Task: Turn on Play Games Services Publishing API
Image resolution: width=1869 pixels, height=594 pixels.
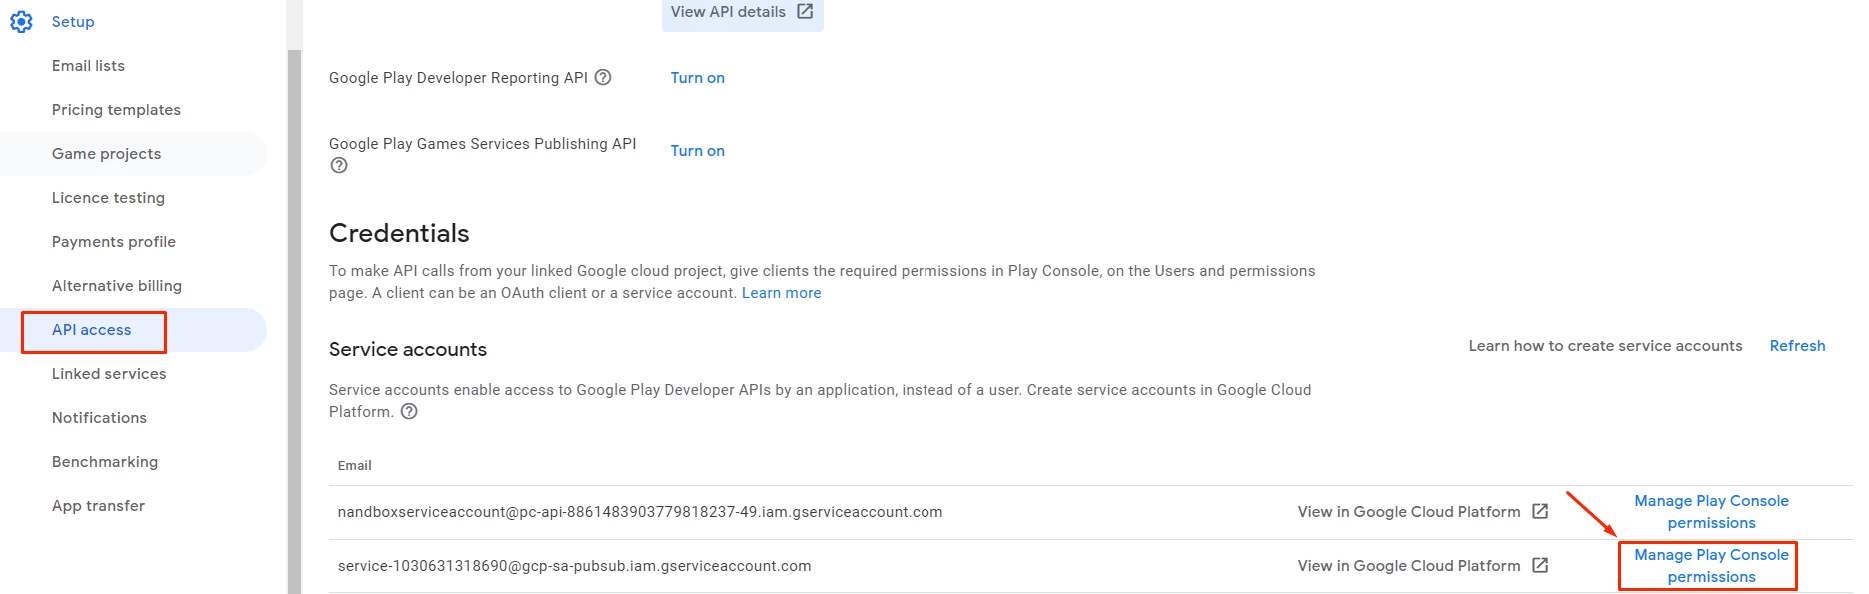Action: point(697,151)
